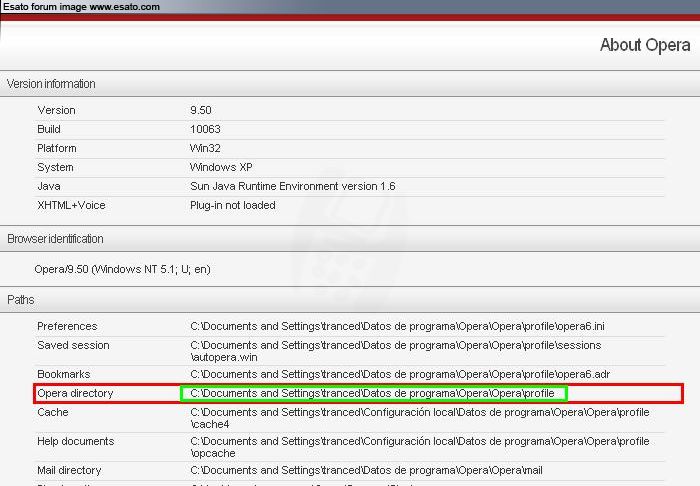Click the Help documents row label
700x486 pixels.
[75, 441]
